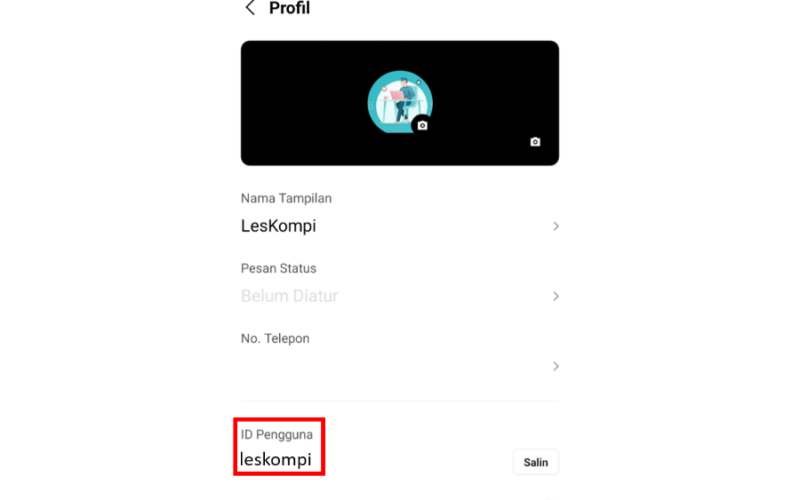
Task: Tap the Pesan Status label
Action: [279, 268]
